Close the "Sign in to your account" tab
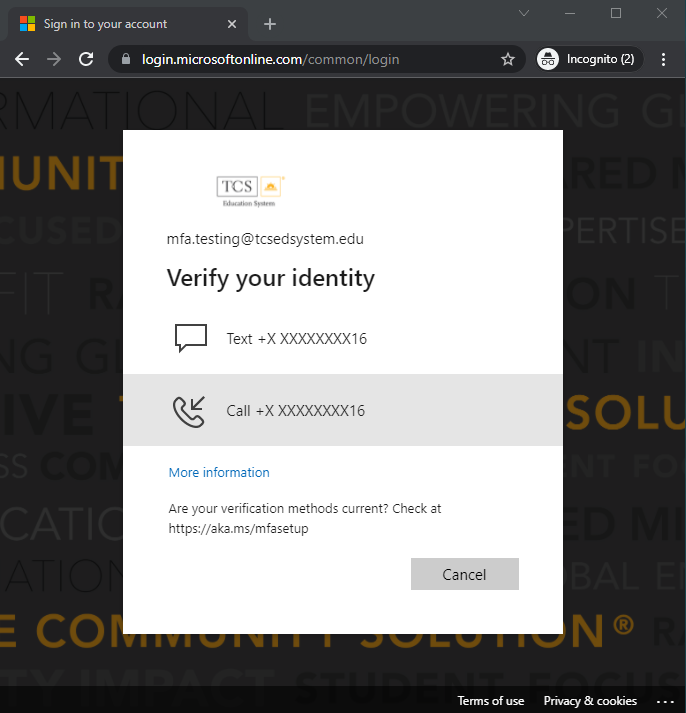Viewport: 686px width, 713px height. click(x=232, y=24)
